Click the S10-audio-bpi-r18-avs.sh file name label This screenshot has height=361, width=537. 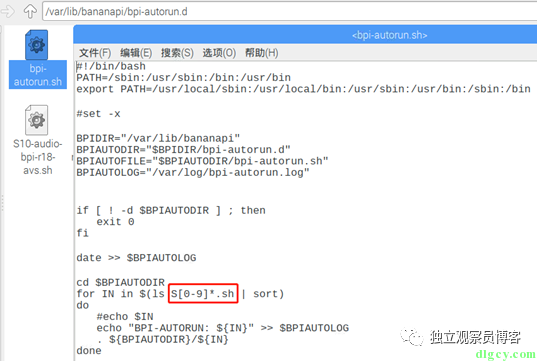click(38, 157)
